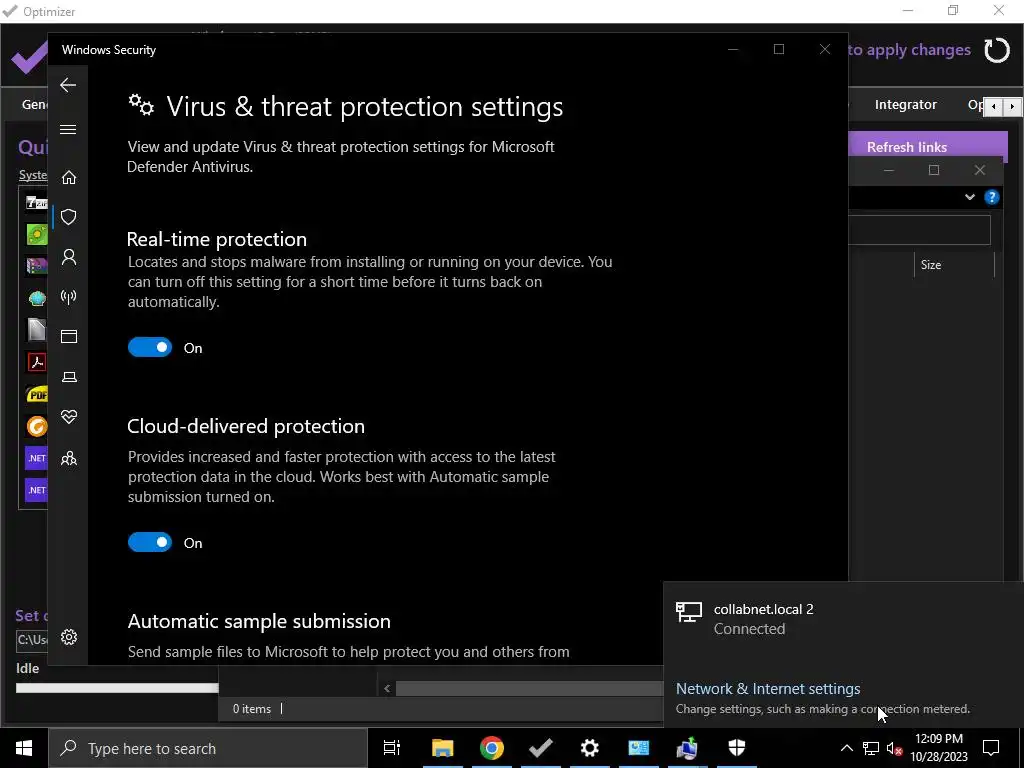Go back in Windows Security
Viewport: 1024px width, 768px height.
click(68, 85)
